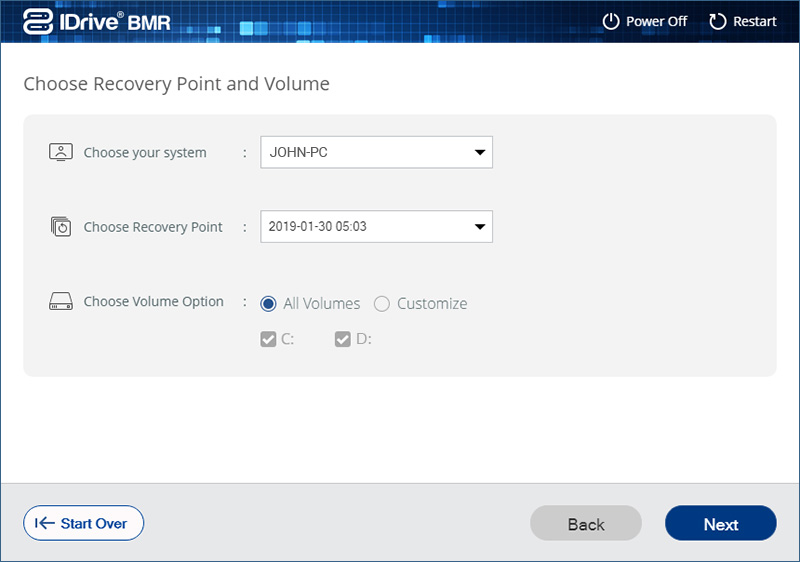Expand the recovery point 2019-01-30 dropdown
This screenshot has width=800, height=562.
click(x=376, y=226)
